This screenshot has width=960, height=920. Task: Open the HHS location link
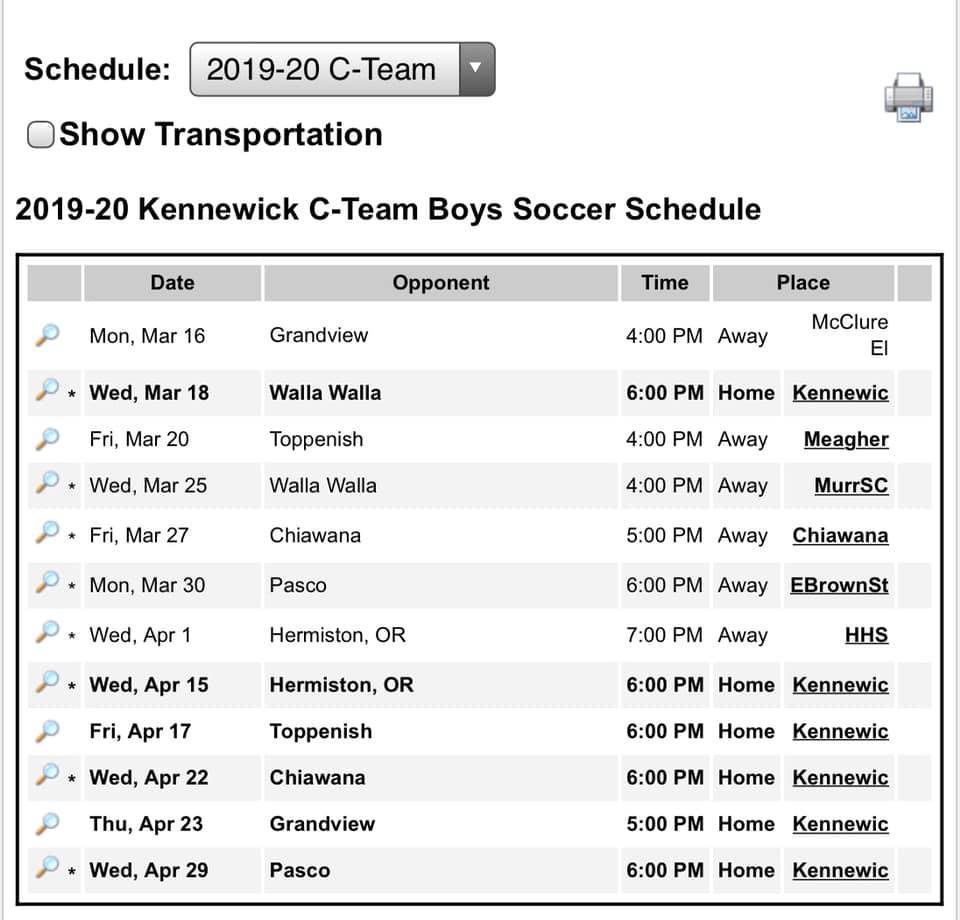point(866,635)
